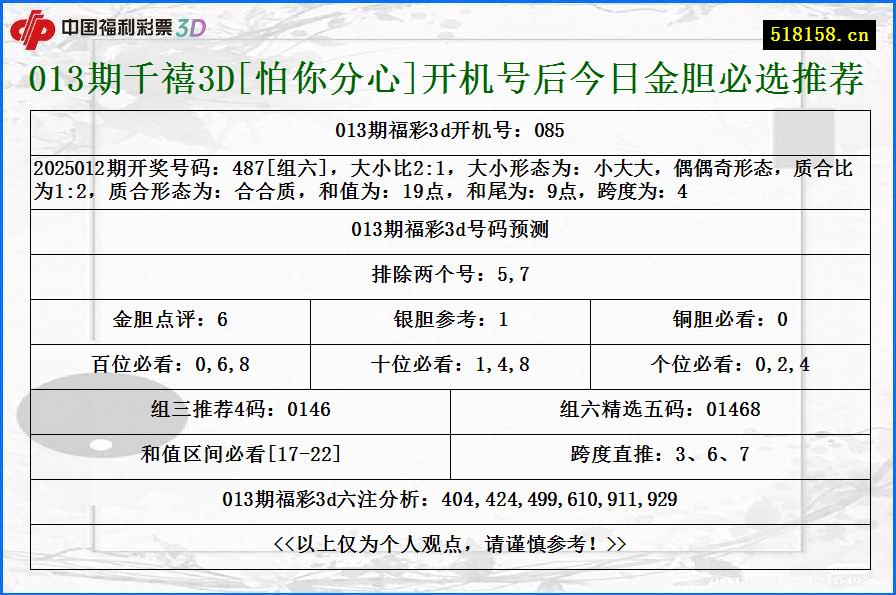Click the 六注分析 numbers row

(x=448, y=498)
